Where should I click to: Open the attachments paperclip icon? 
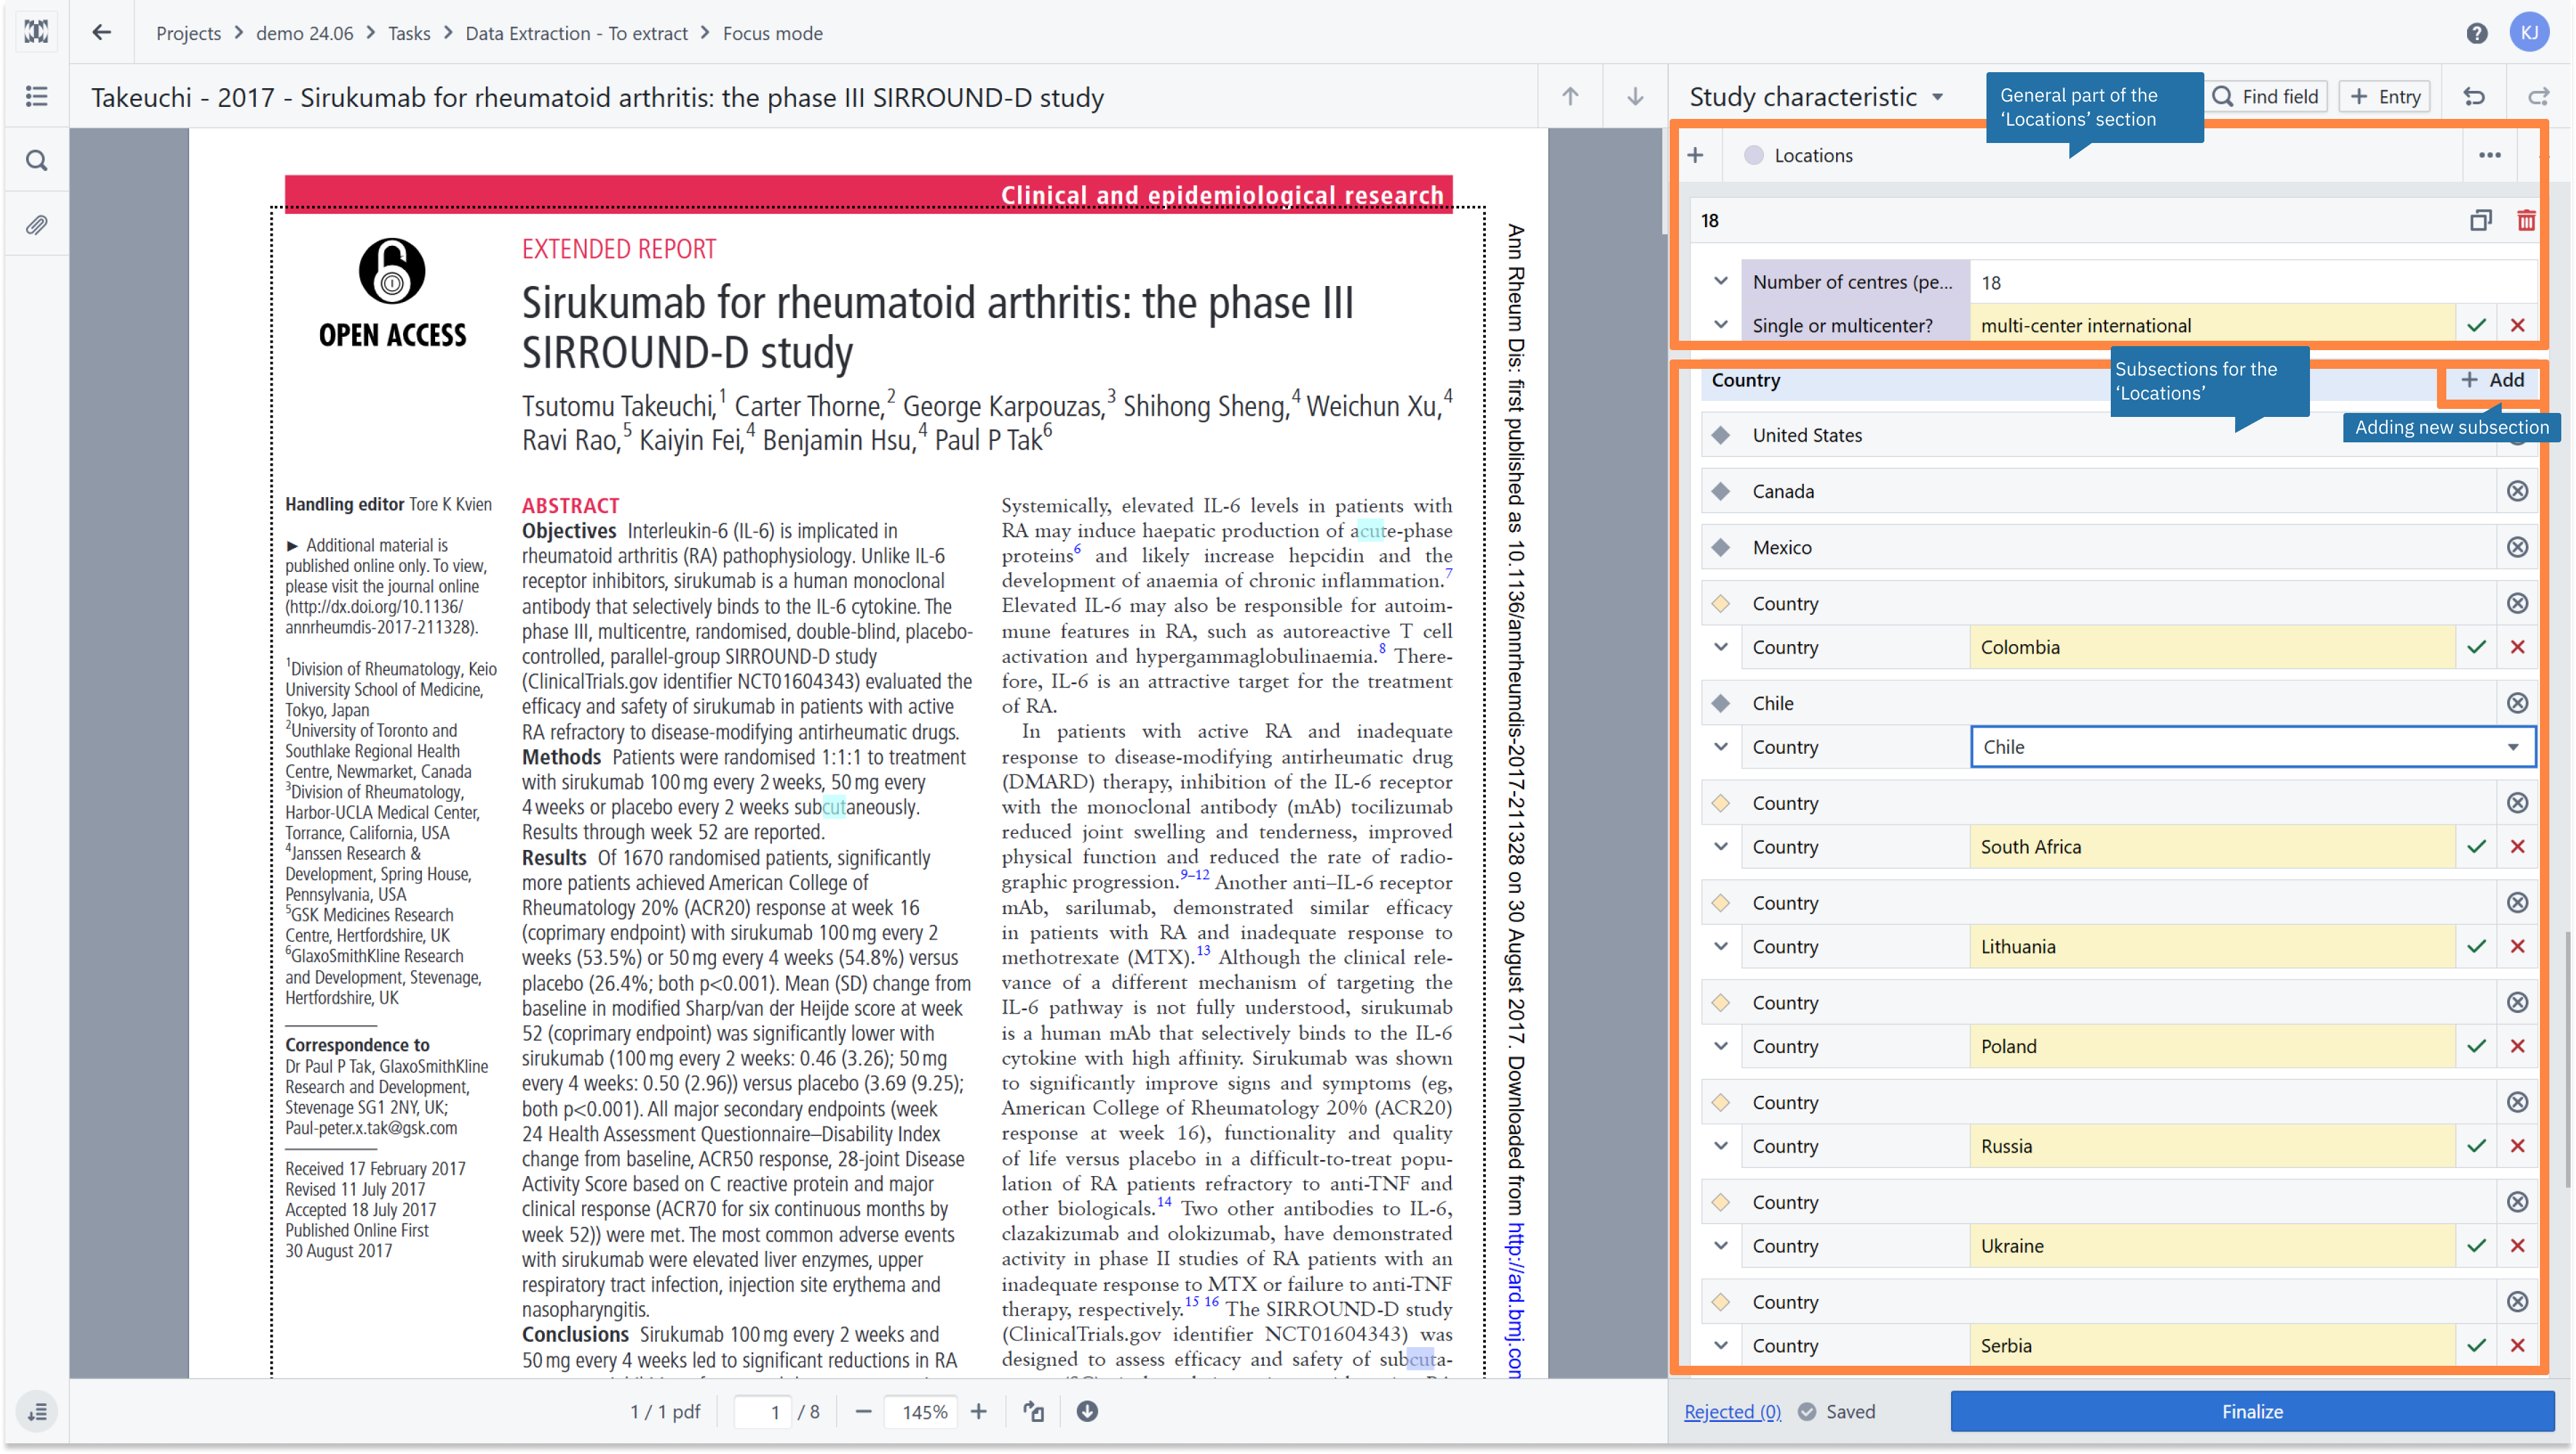tap(37, 225)
